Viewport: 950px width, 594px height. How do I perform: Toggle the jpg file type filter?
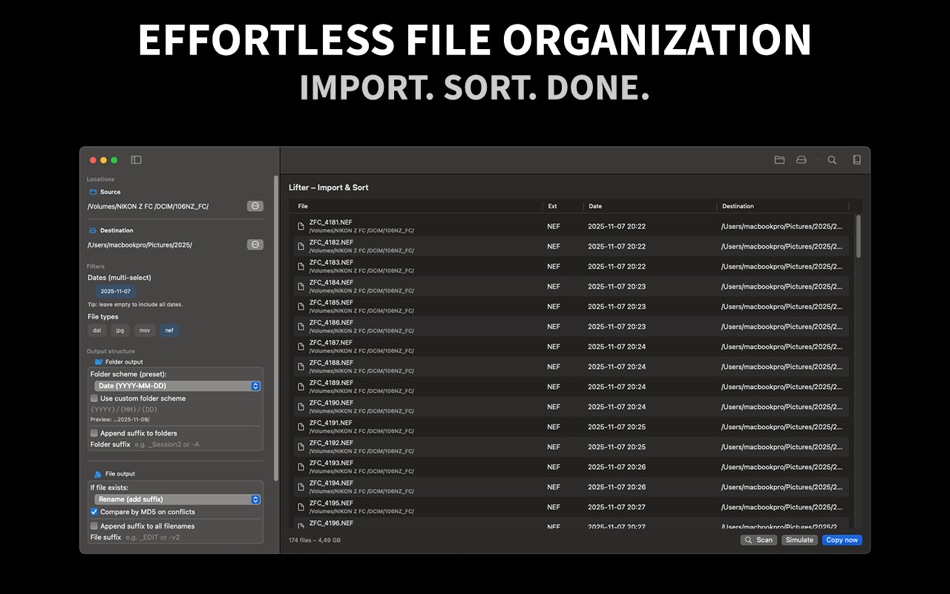point(118,330)
